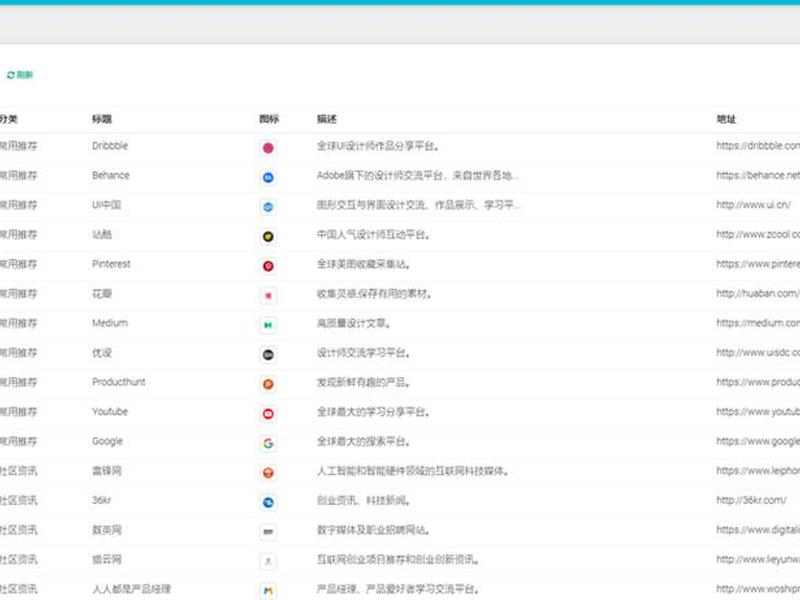The image size is (800, 600).
Task: Click the 地址 column header
Action: pyautogui.click(x=726, y=119)
